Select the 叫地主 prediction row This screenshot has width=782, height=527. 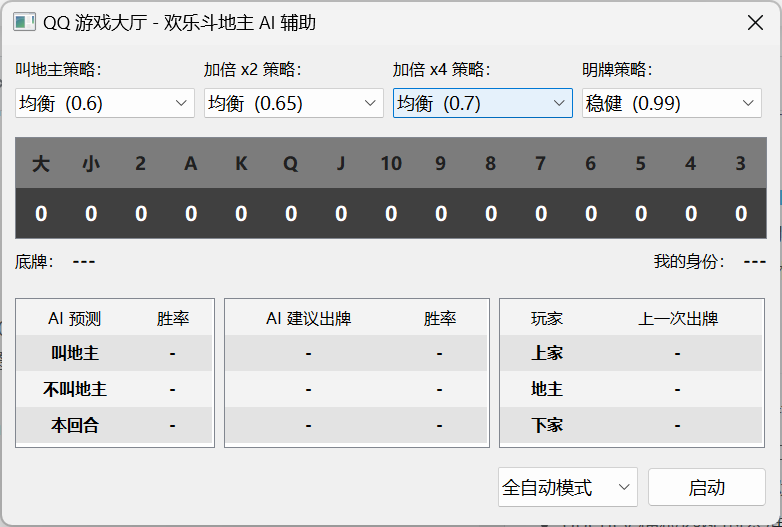click(x=114, y=353)
